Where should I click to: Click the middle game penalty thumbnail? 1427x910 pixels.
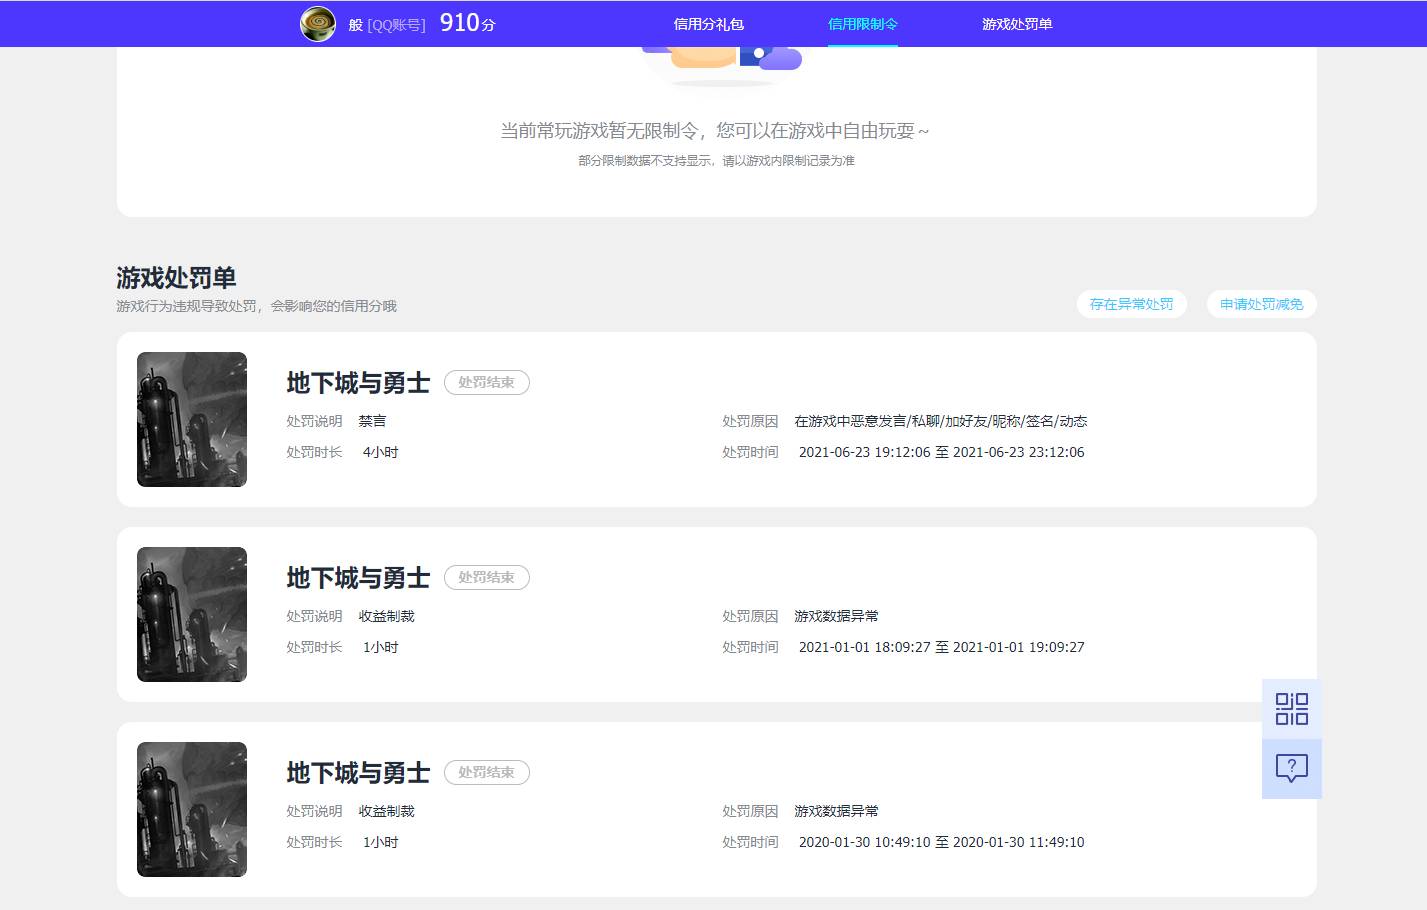(x=191, y=614)
